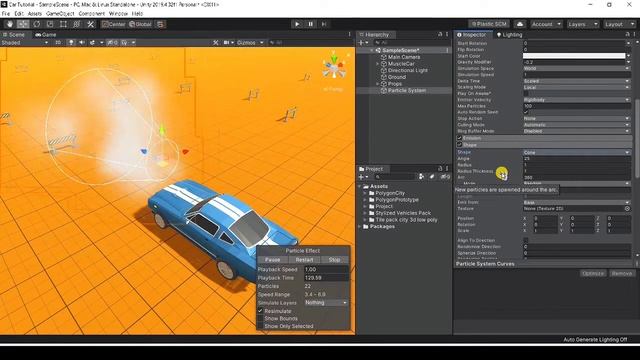Open search by label icon in Project
The image size is (640, 360).
tap(432, 177)
